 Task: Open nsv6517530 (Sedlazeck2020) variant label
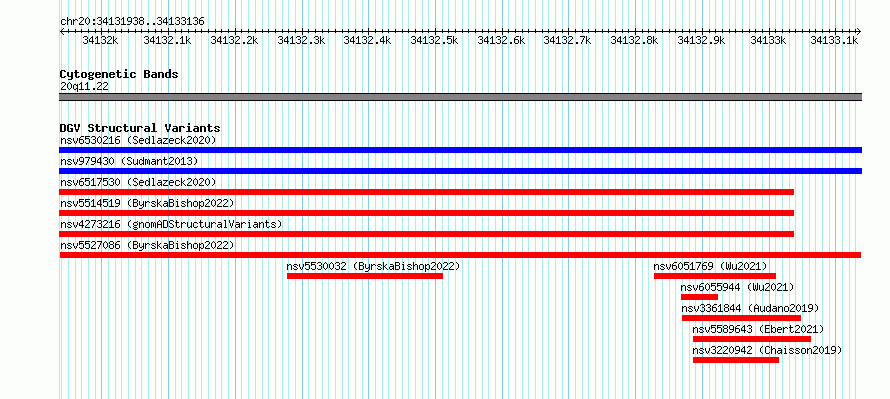138,182
